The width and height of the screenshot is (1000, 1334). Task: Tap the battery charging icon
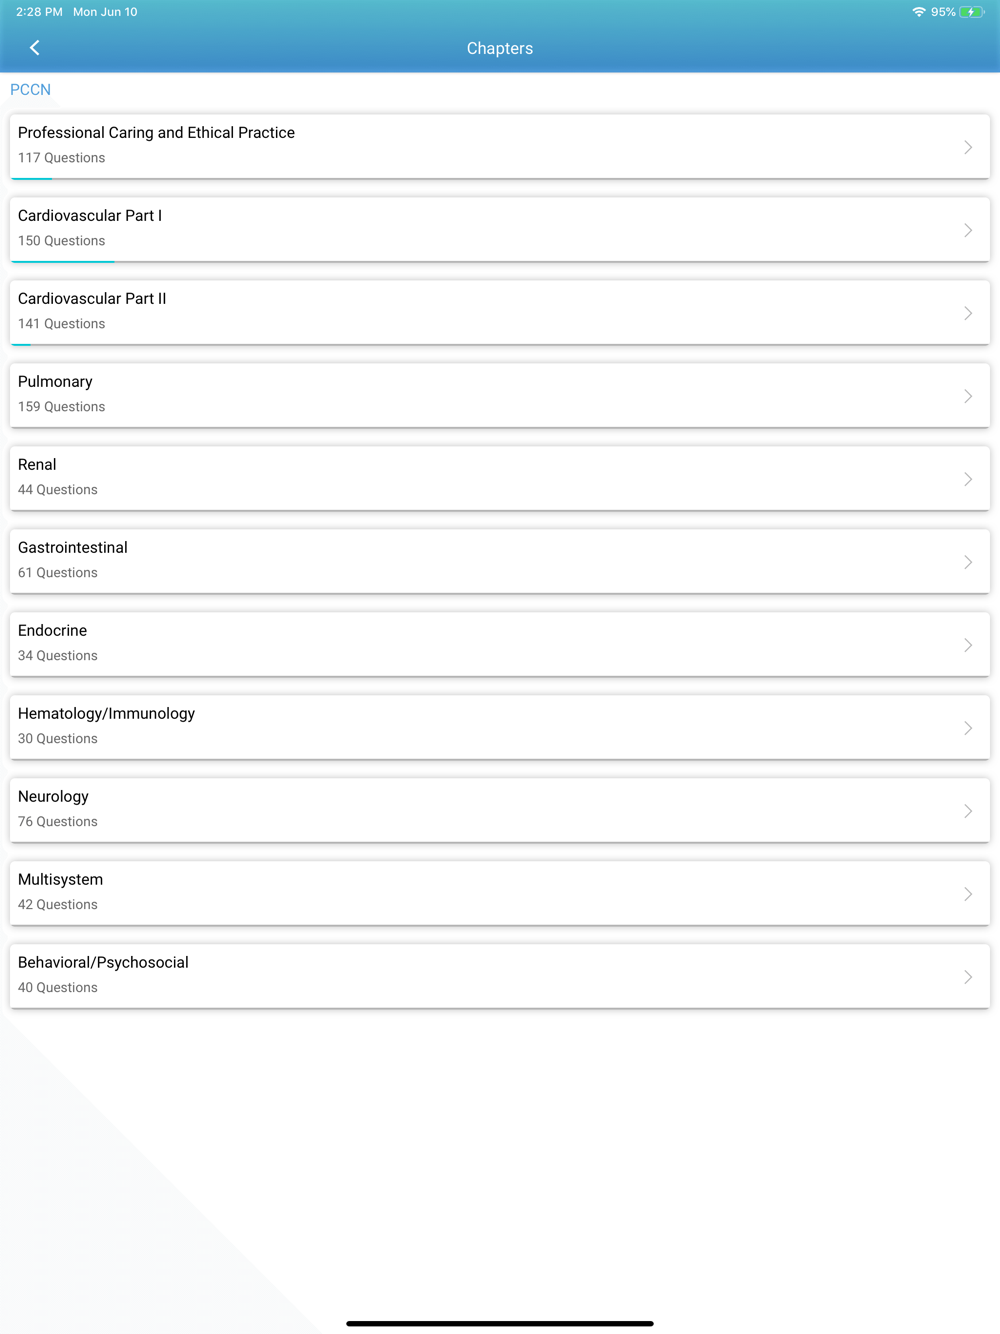(x=971, y=12)
